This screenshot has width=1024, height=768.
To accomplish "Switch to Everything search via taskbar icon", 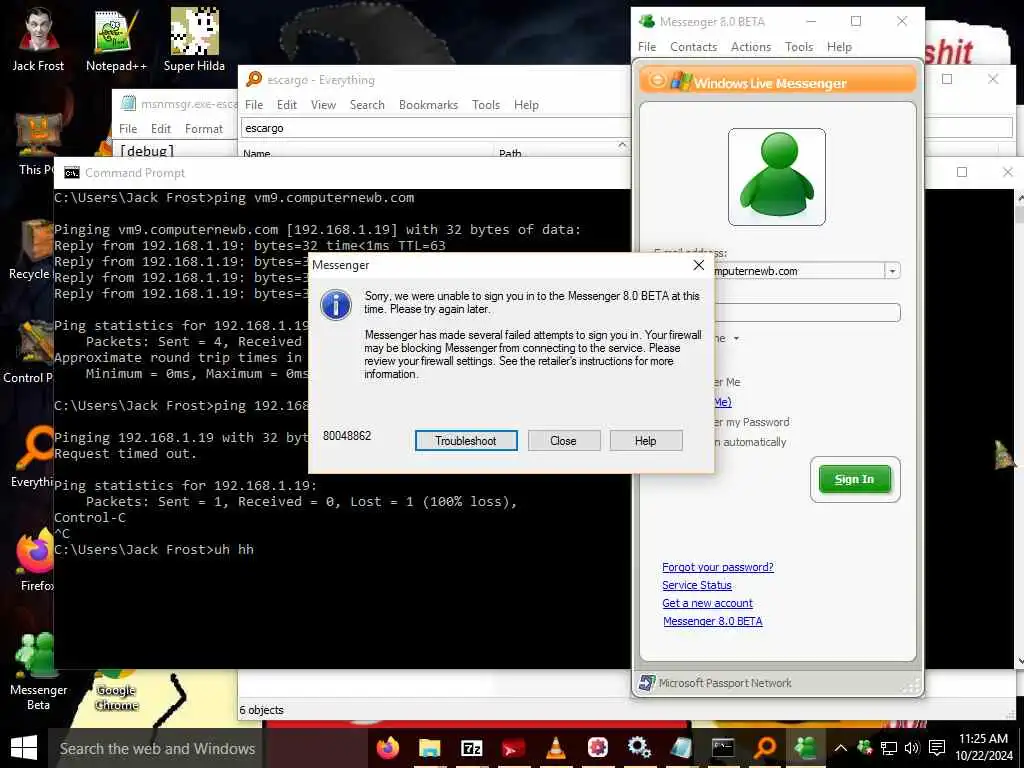I will pyautogui.click(x=765, y=748).
